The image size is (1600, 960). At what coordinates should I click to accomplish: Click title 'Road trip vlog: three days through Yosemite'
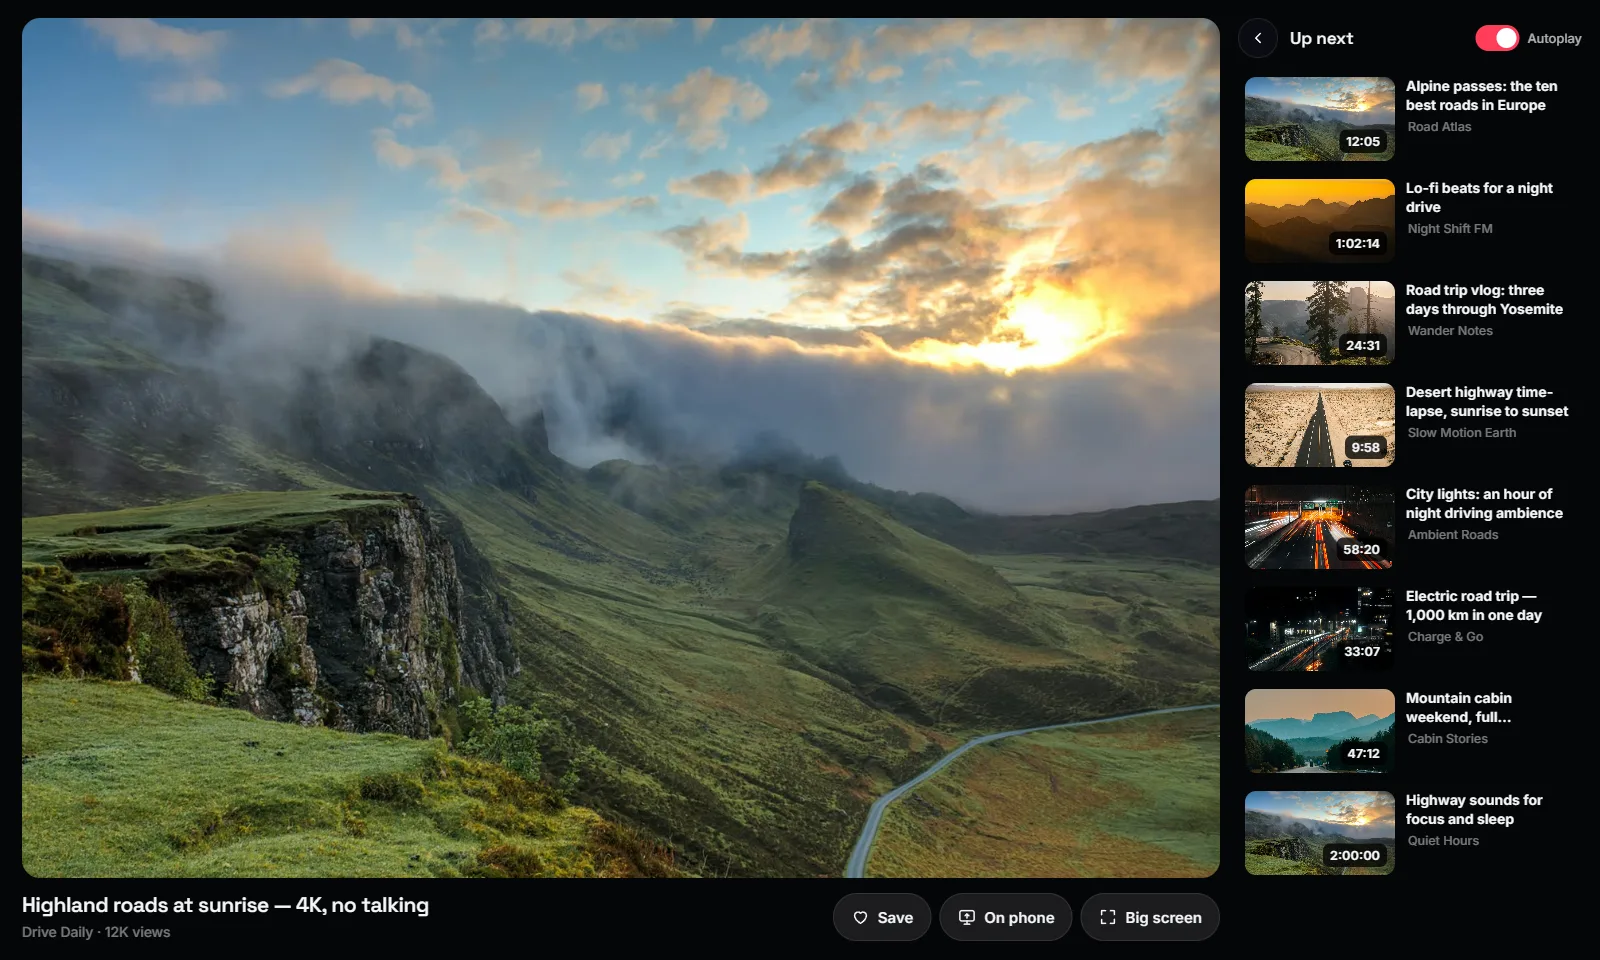pos(1484,300)
